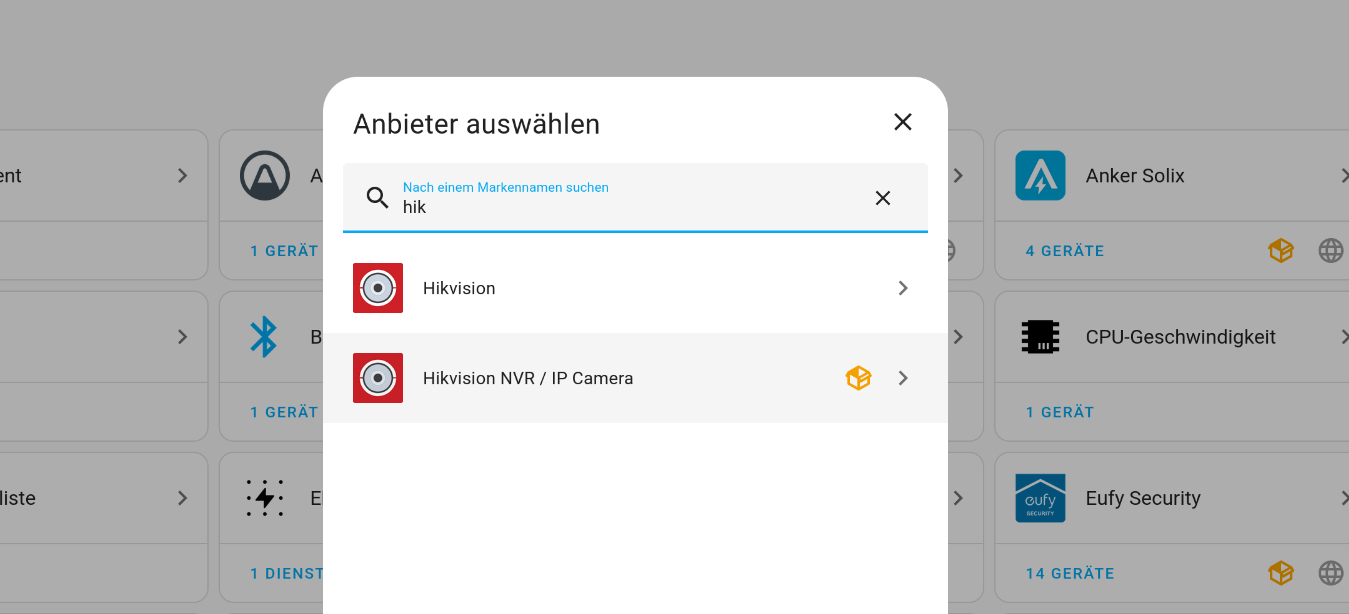Click the search magnifier icon
1349x614 pixels.
tap(377, 198)
